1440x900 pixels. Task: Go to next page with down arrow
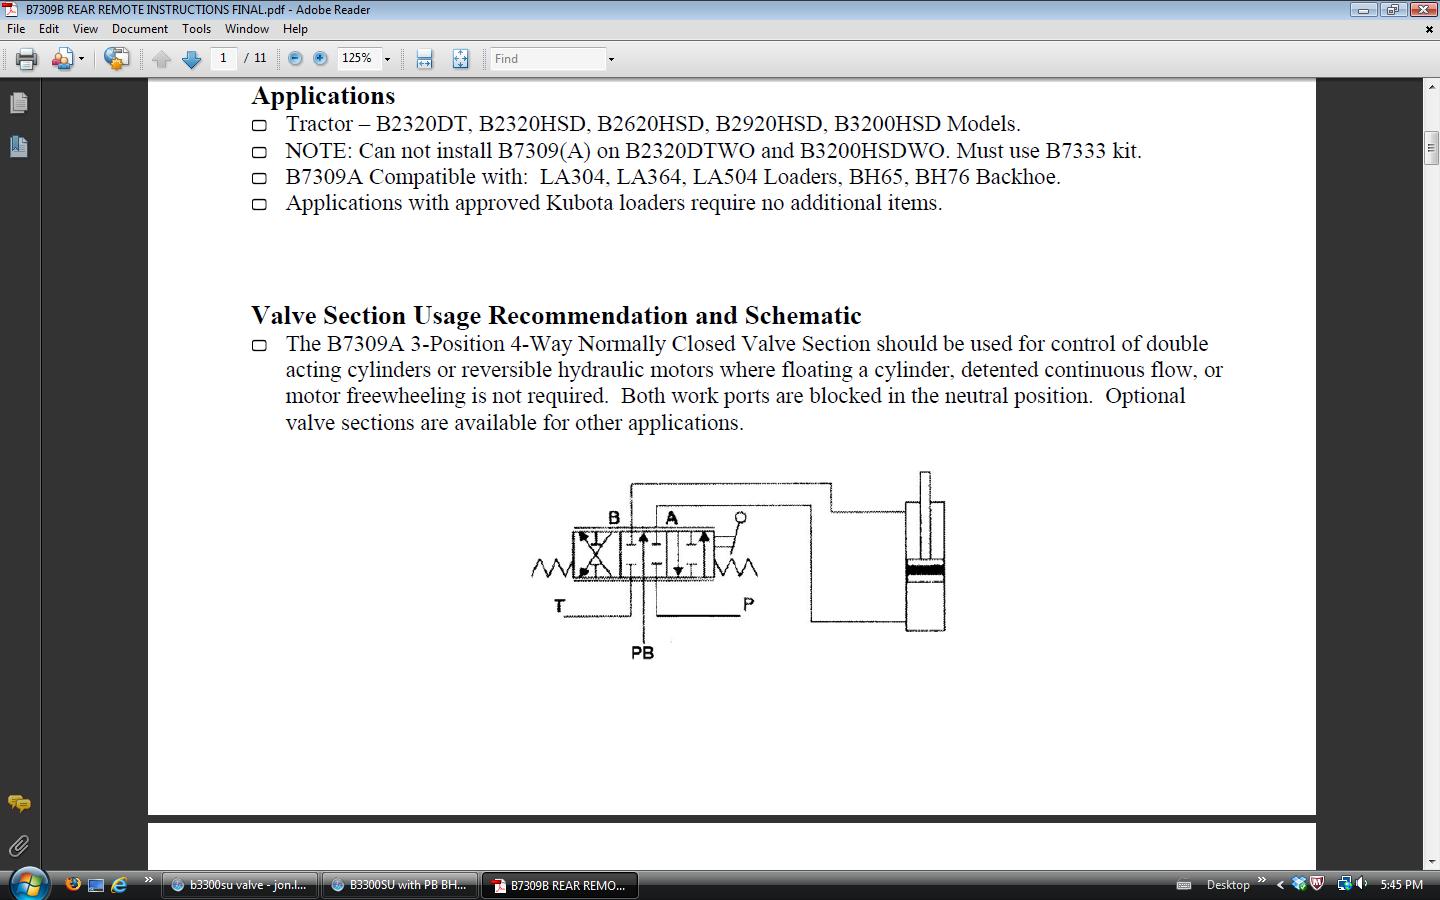(x=192, y=59)
